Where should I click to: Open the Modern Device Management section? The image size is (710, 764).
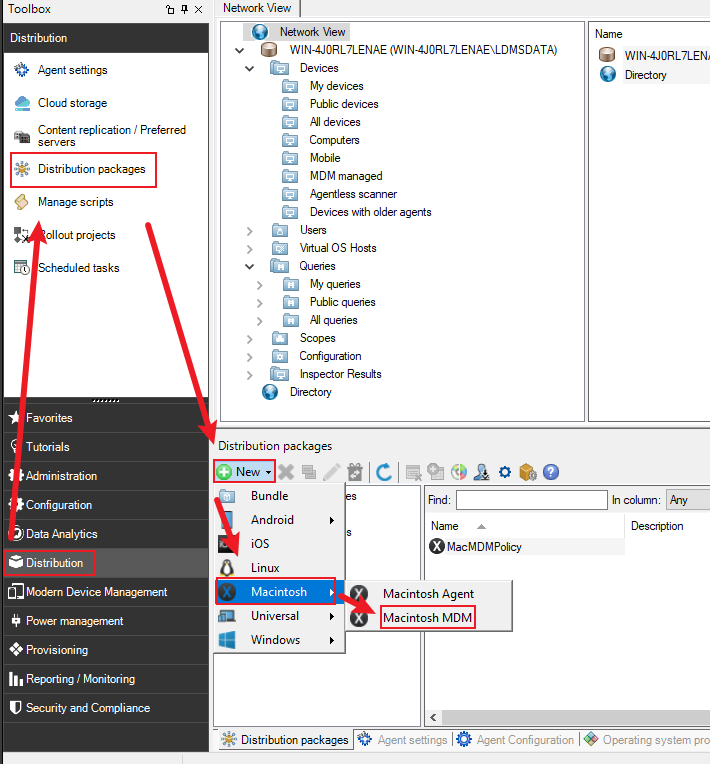click(96, 592)
